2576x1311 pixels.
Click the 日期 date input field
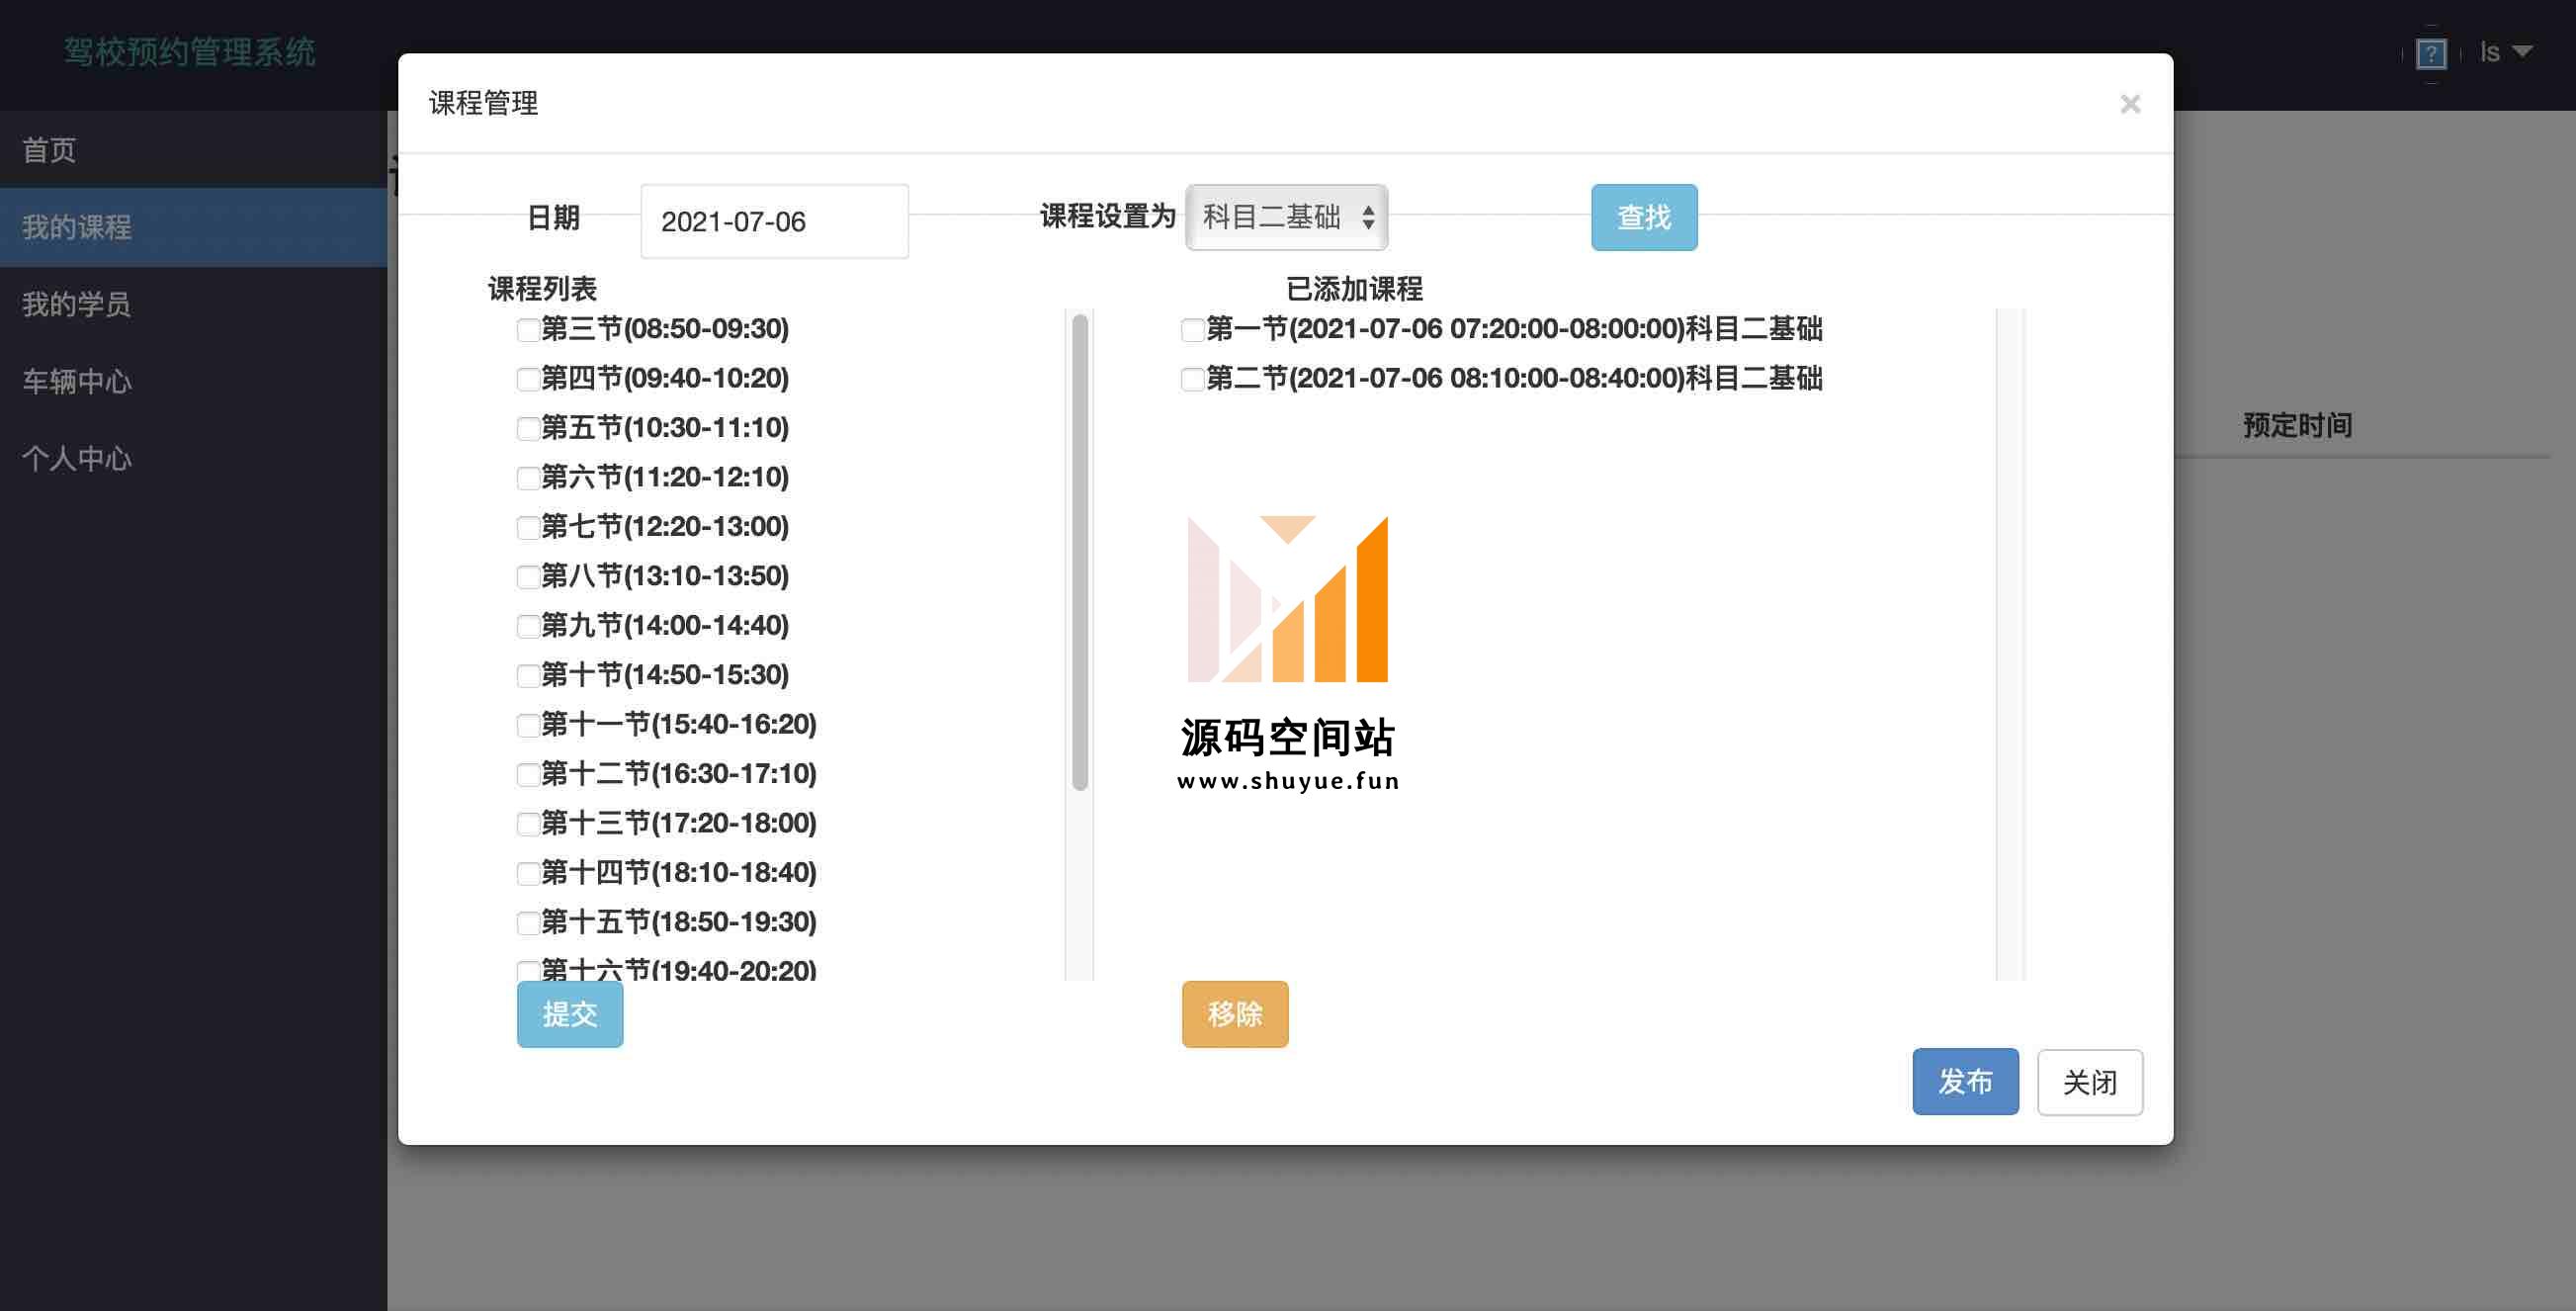[x=774, y=221]
